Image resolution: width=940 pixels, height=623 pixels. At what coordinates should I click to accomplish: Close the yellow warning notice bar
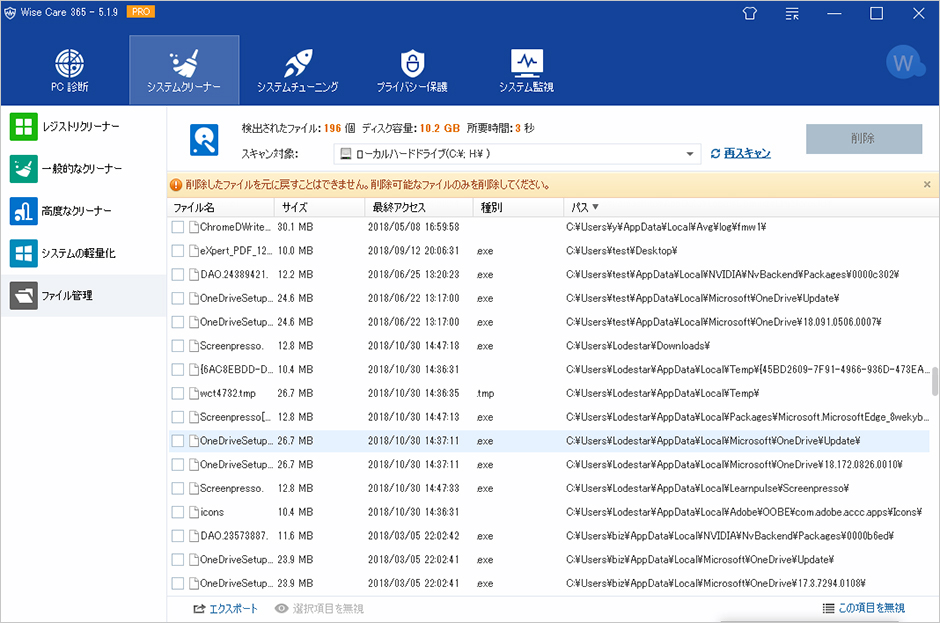(x=927, y=184)
